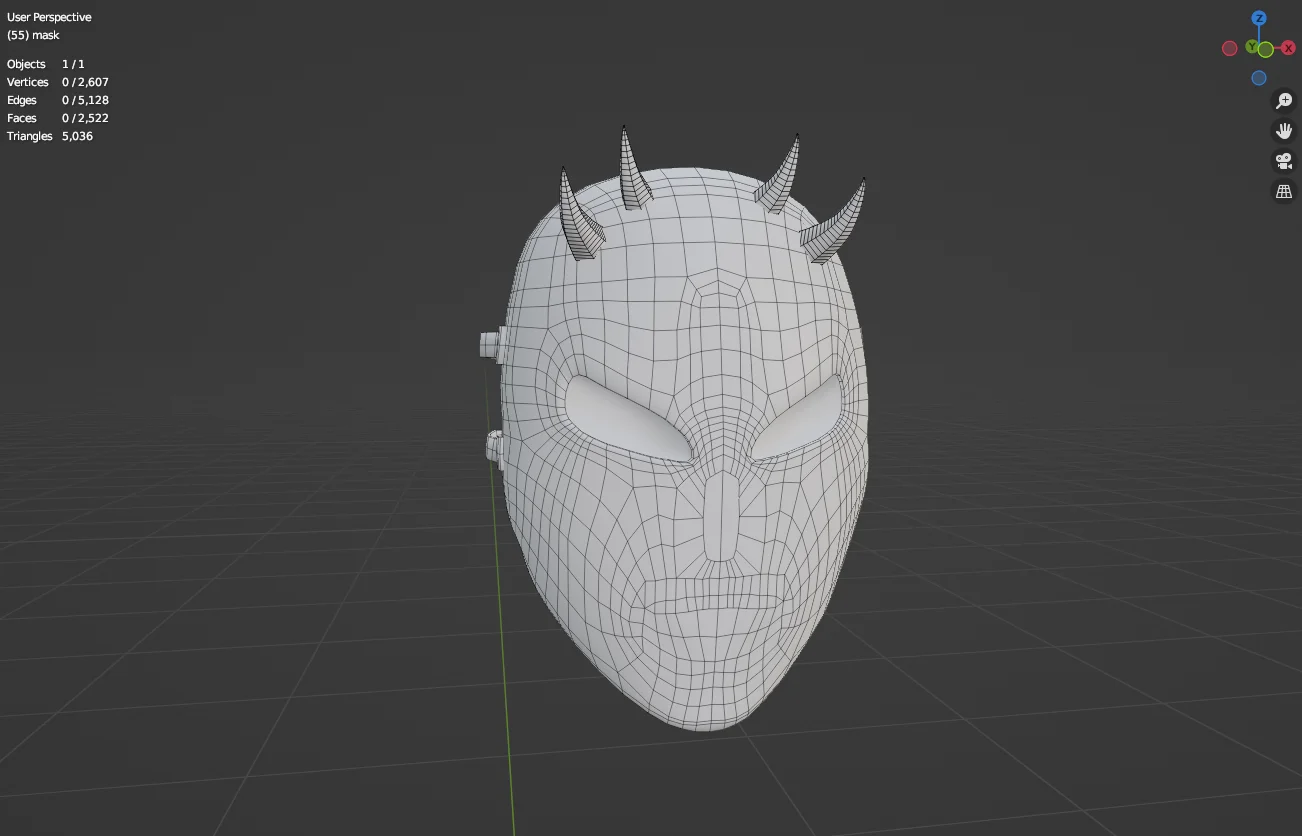The image size is (1302, 836).
Task: Click the negative Z axis circle below the gizmo
Action: [x=1259, y=77]
